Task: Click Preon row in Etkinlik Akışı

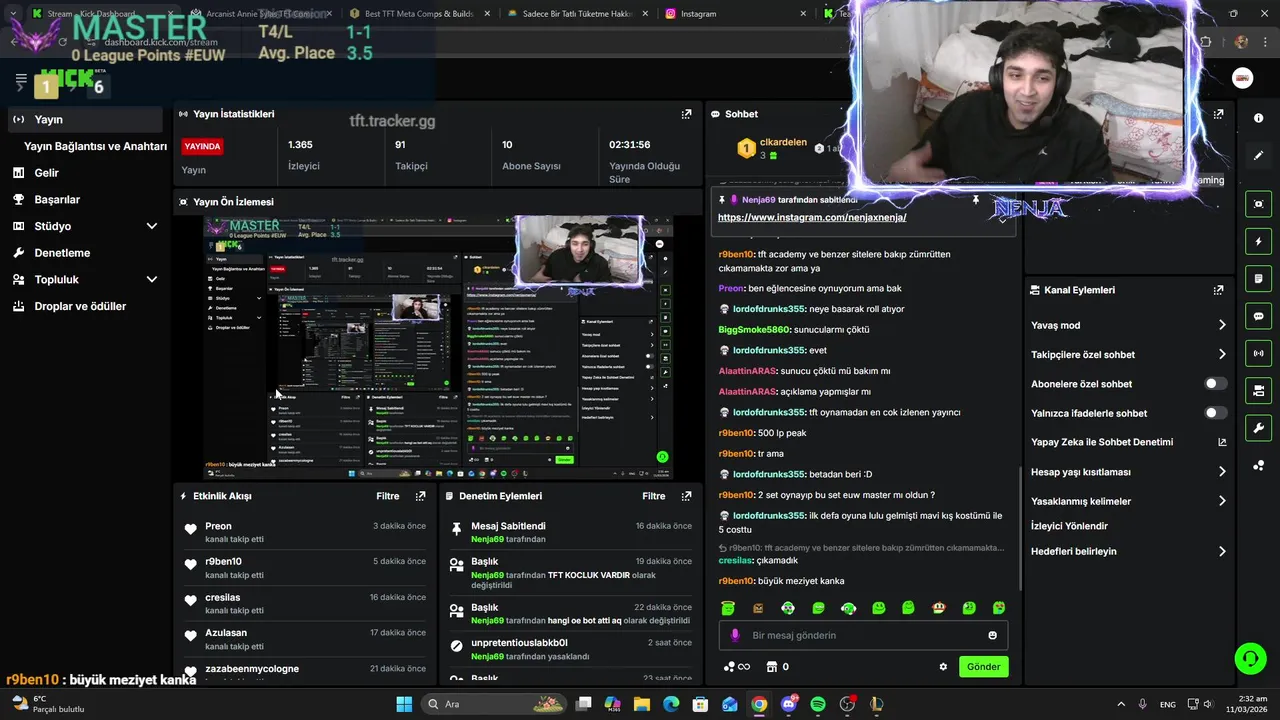Action: (x=305, y=532)
